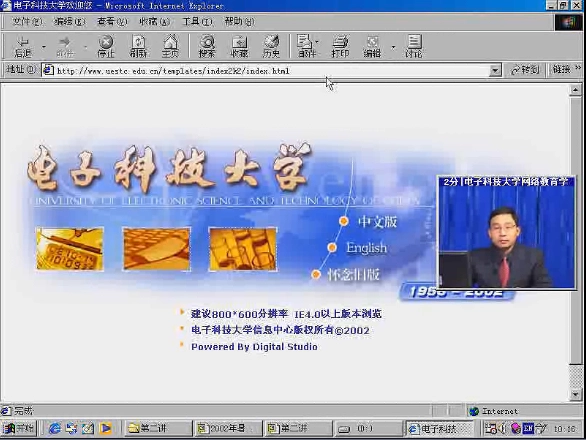Click the 建议800*600分辨率 text line
586x440 pixels.
tap(286, 314)
